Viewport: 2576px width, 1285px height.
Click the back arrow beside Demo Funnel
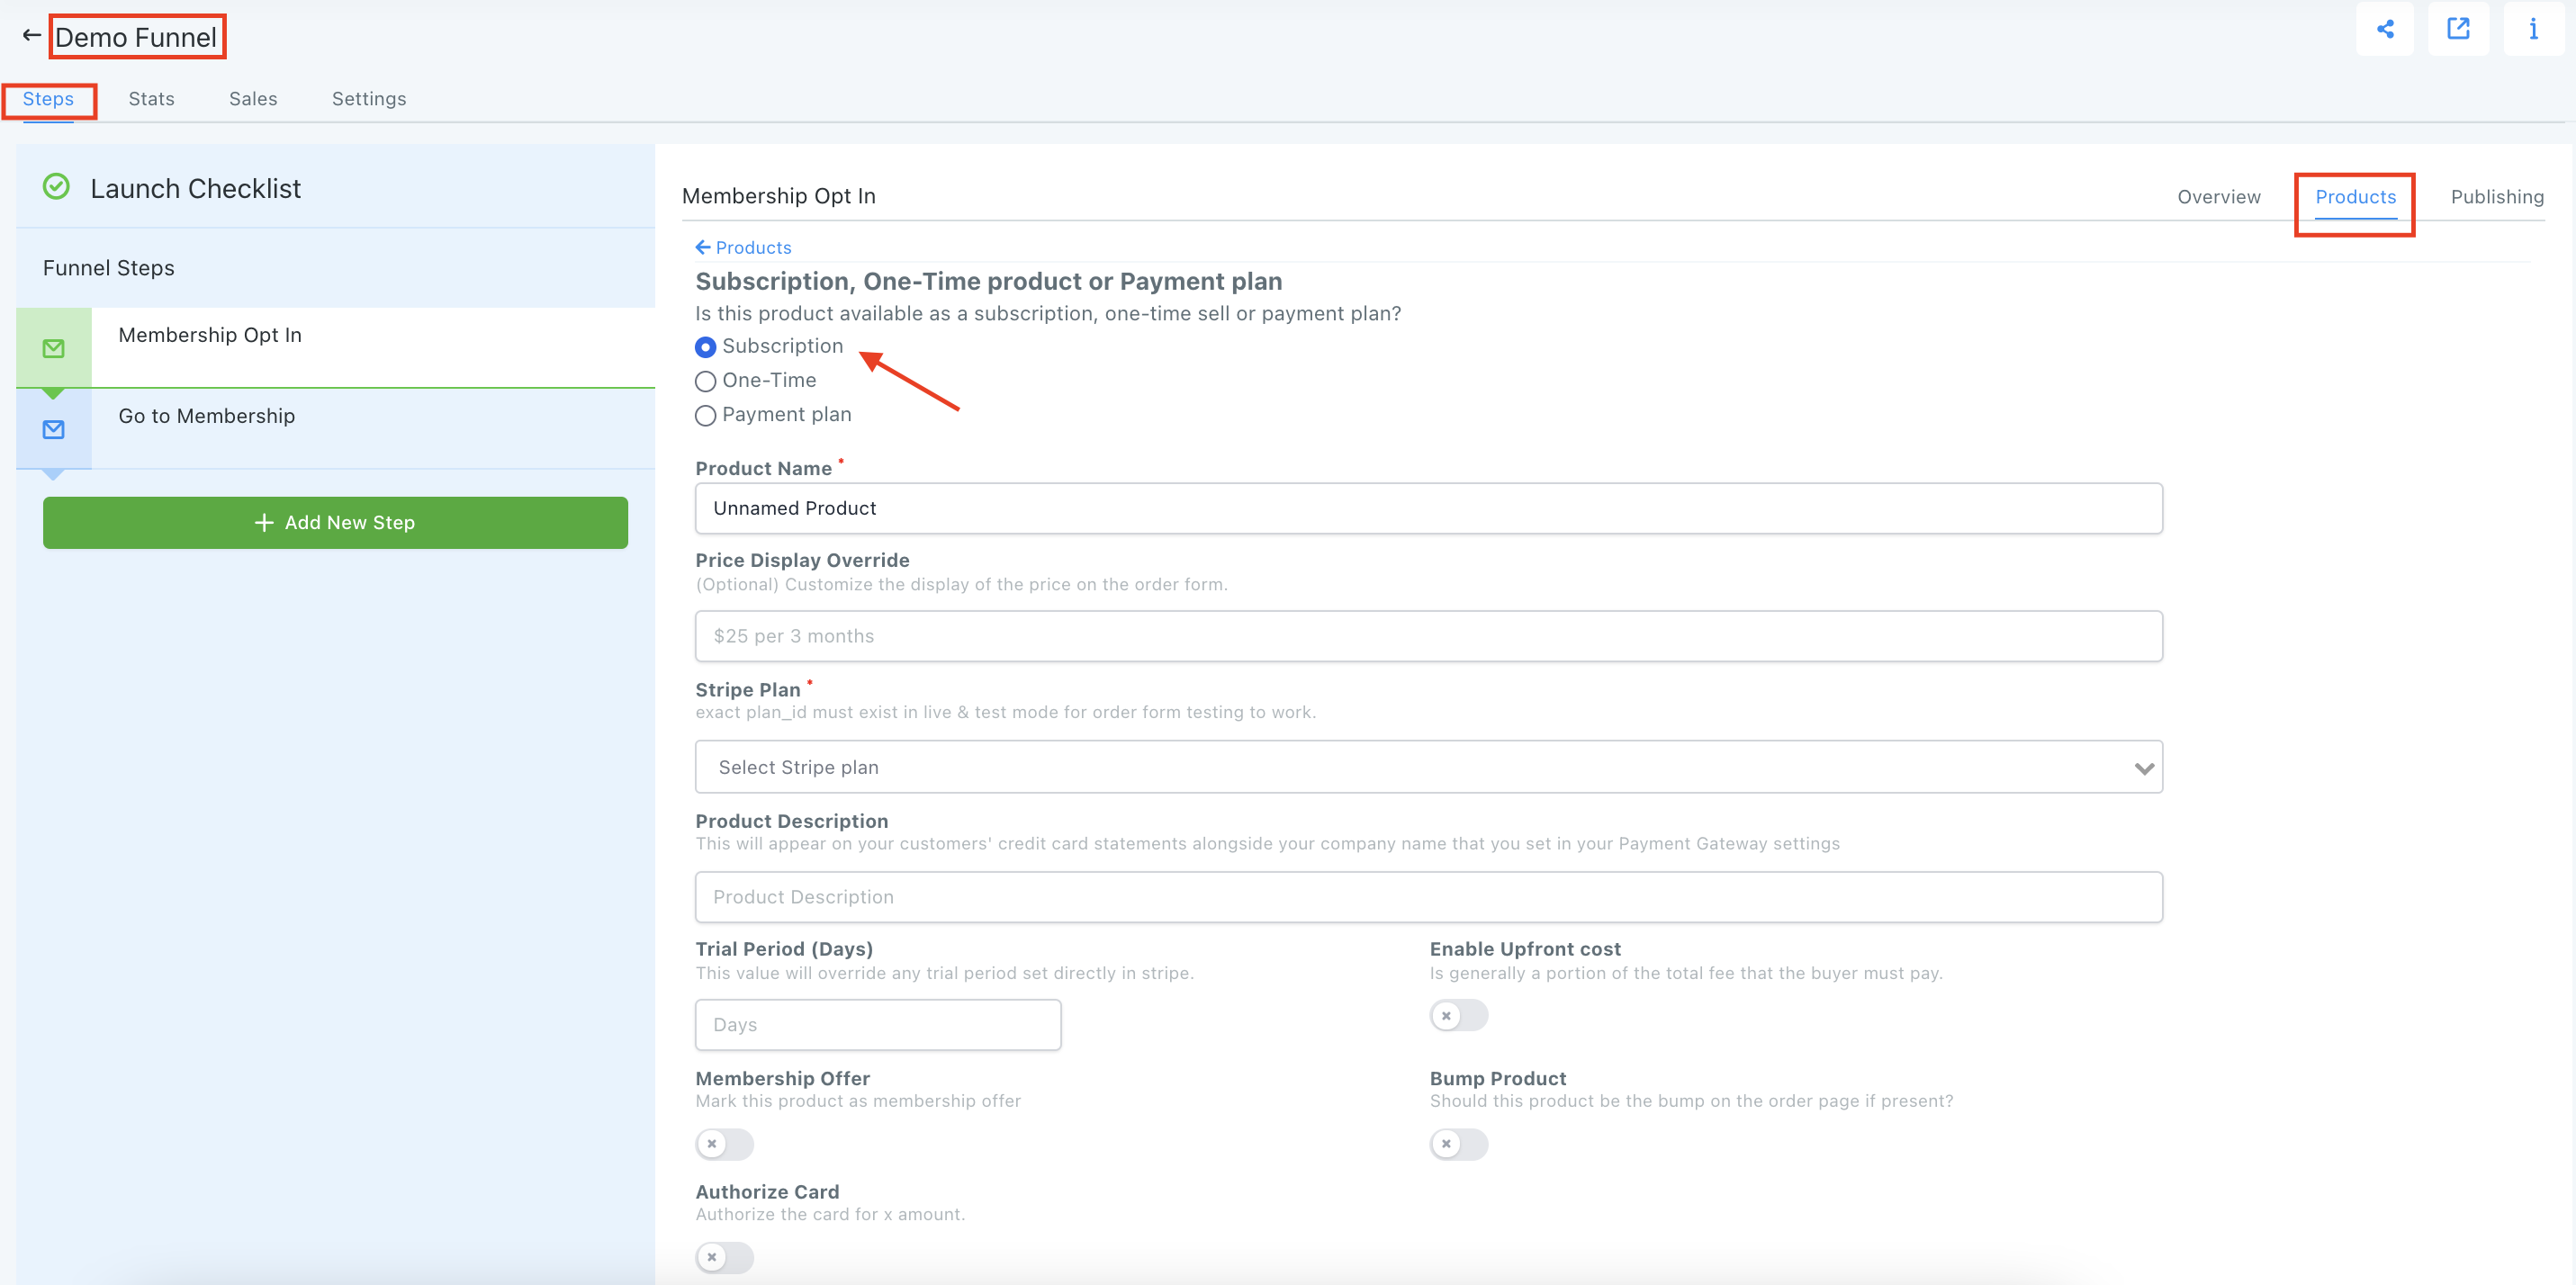point(32,36)
